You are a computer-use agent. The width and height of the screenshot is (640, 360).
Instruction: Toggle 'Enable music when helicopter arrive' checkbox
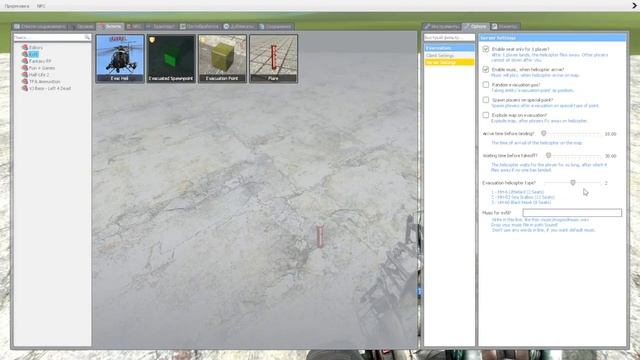pos(486,69)
